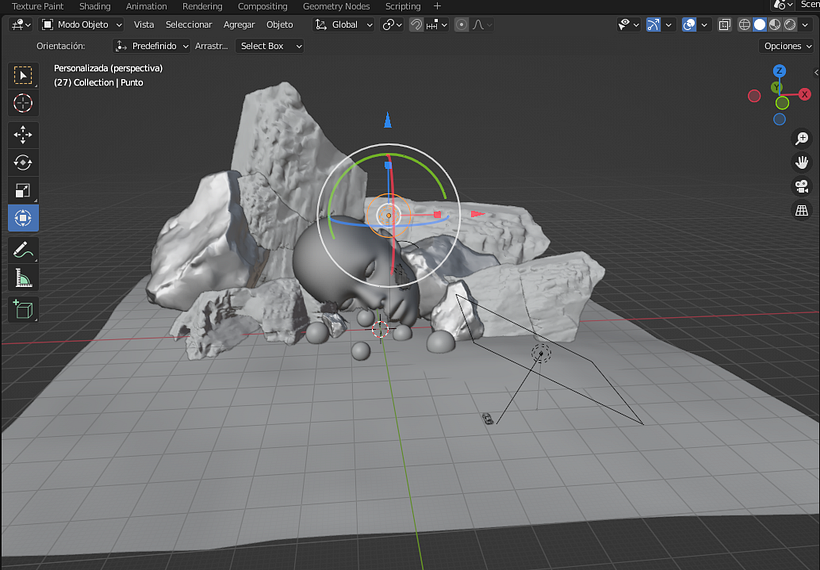Toggle X-ray display mode
The image size is (820, 570).
(x=725, y=25)
